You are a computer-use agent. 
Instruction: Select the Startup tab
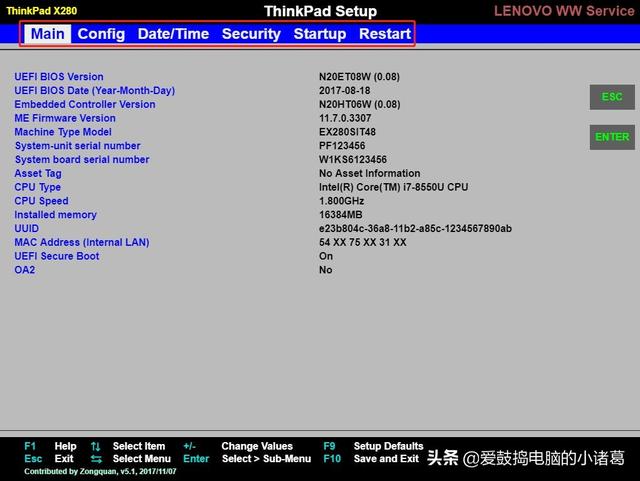(x=320, y=34)
